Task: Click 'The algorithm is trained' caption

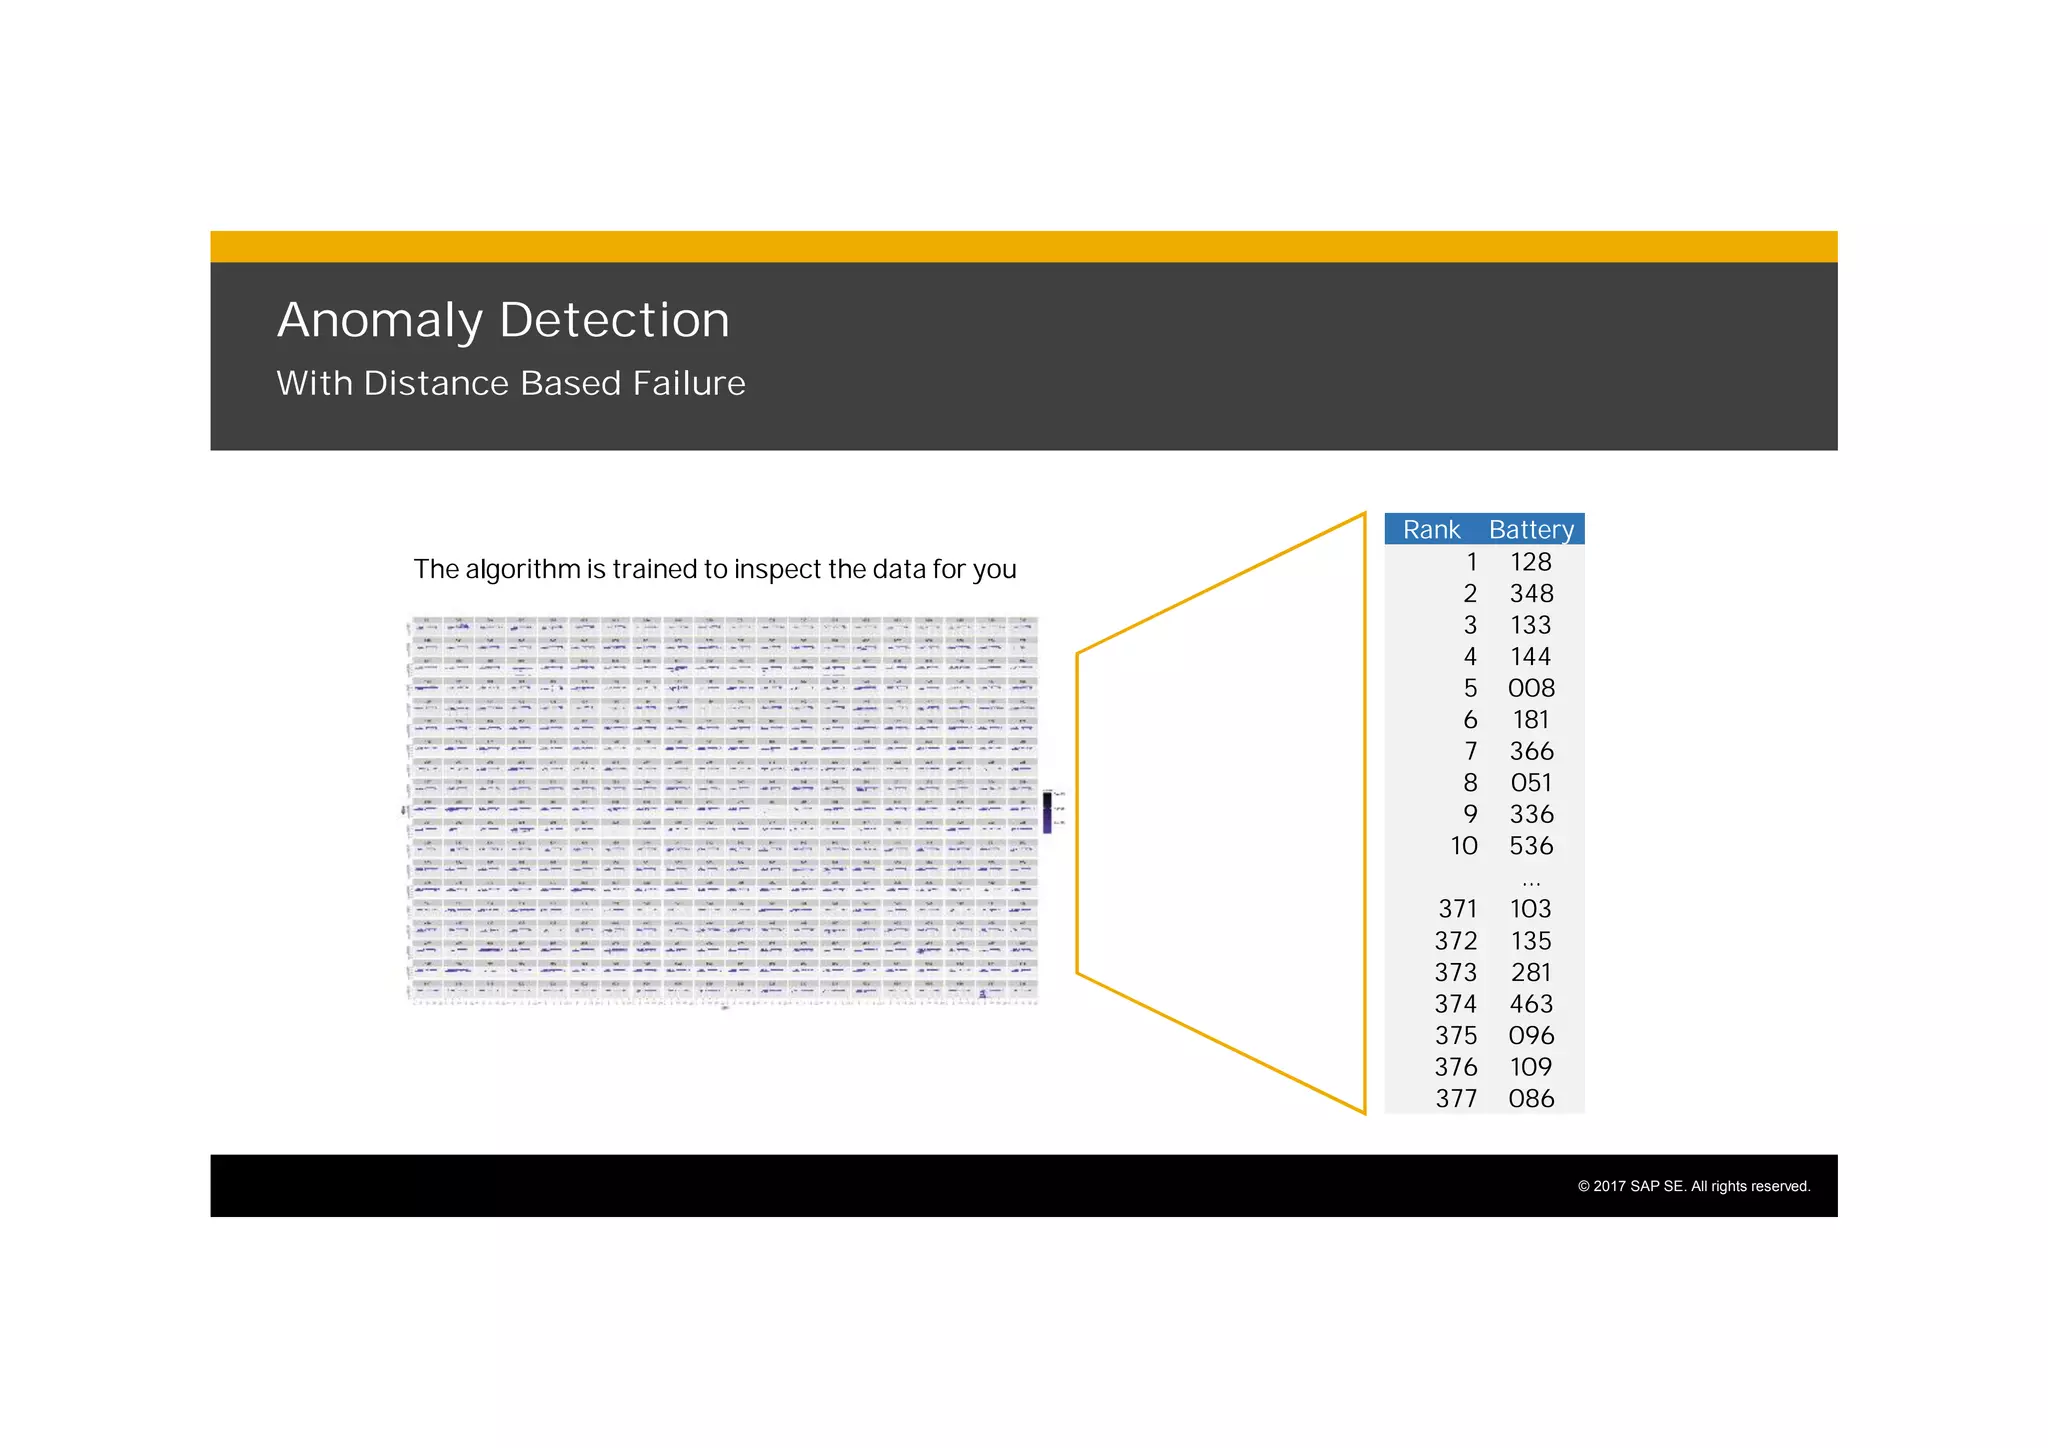Action: pos(714,570)
